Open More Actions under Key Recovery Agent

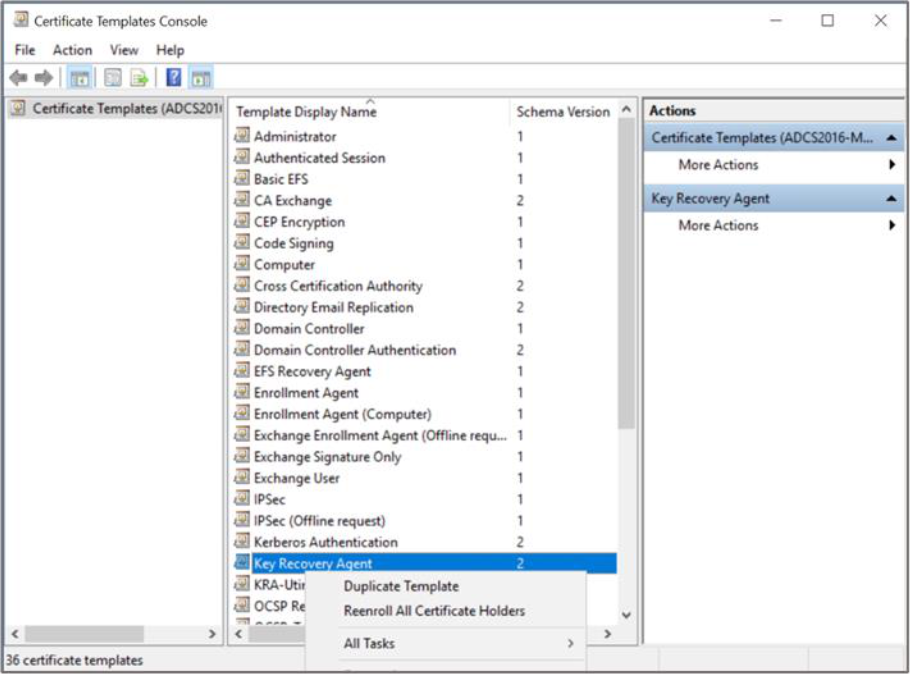pyautogui.click(x=718, y=226)
